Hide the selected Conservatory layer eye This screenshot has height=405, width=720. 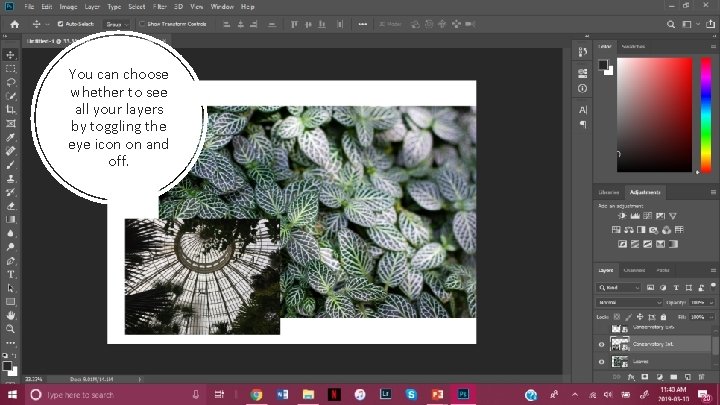click(x=602, y=344)
